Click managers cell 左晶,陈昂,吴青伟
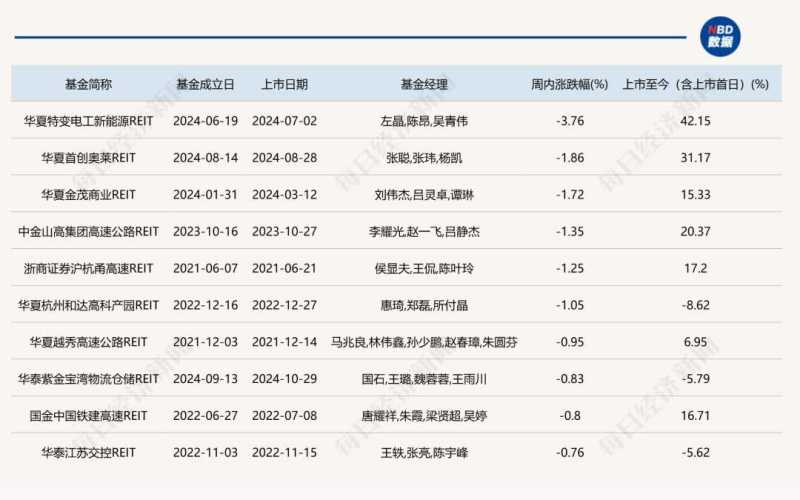Image resolution: width=800 pixels, height=500 pixels. pos(424,121)
